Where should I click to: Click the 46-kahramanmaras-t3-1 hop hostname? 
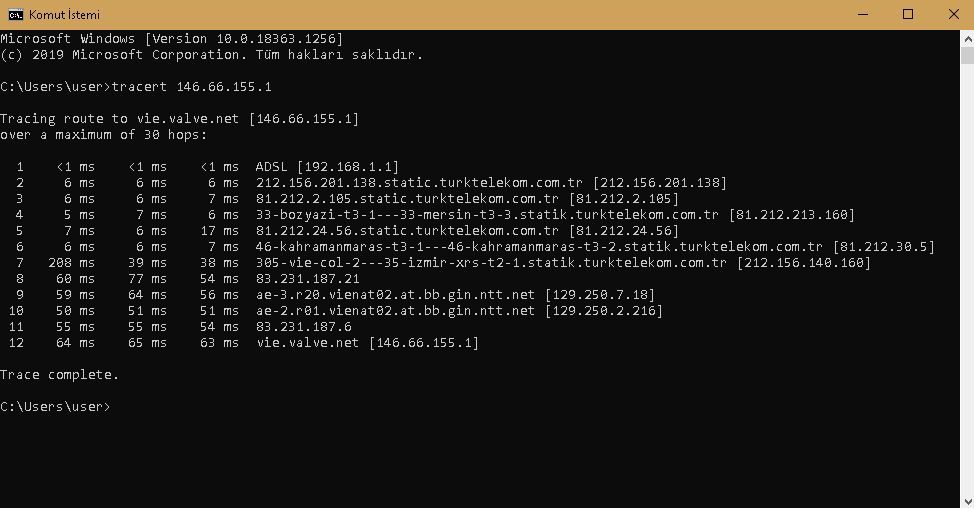click(539, 247)
